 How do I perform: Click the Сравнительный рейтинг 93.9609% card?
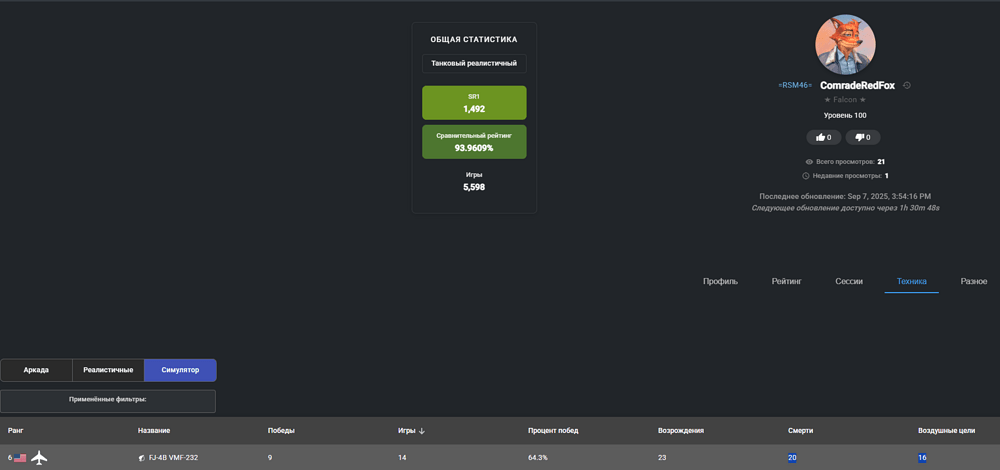[x=474, y=142]
